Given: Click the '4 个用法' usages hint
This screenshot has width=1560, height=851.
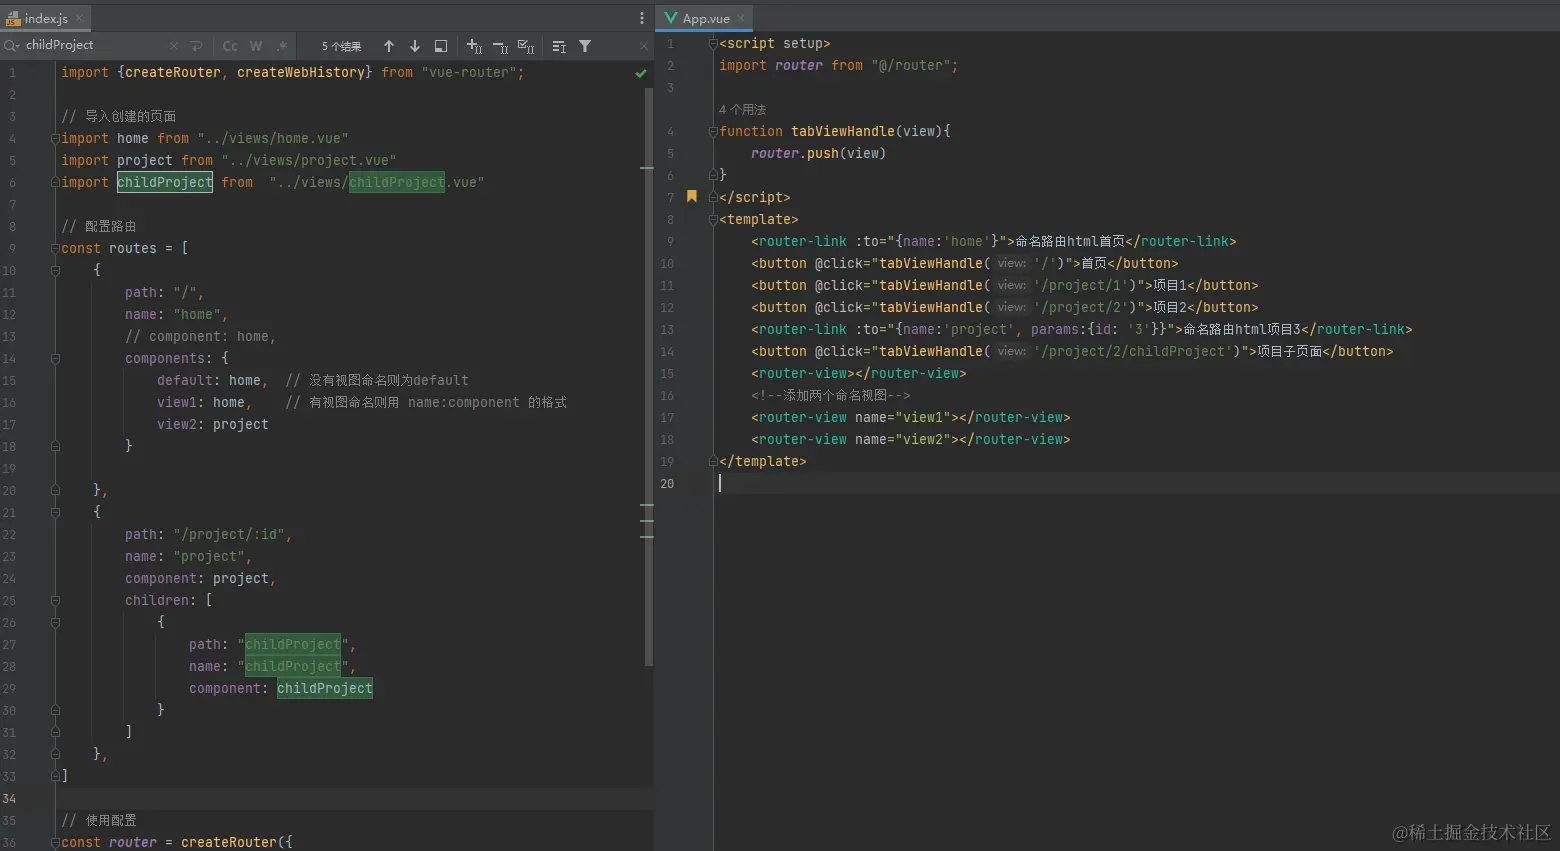Looking at the screenshot, I should click(742, 110).
